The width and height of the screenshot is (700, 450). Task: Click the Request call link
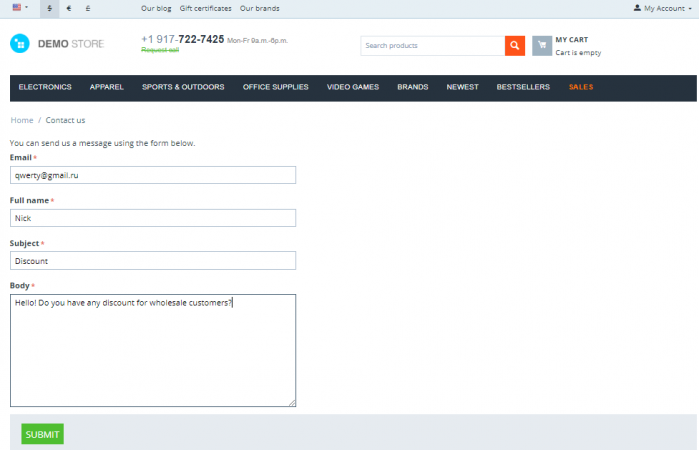coord(160,50)
